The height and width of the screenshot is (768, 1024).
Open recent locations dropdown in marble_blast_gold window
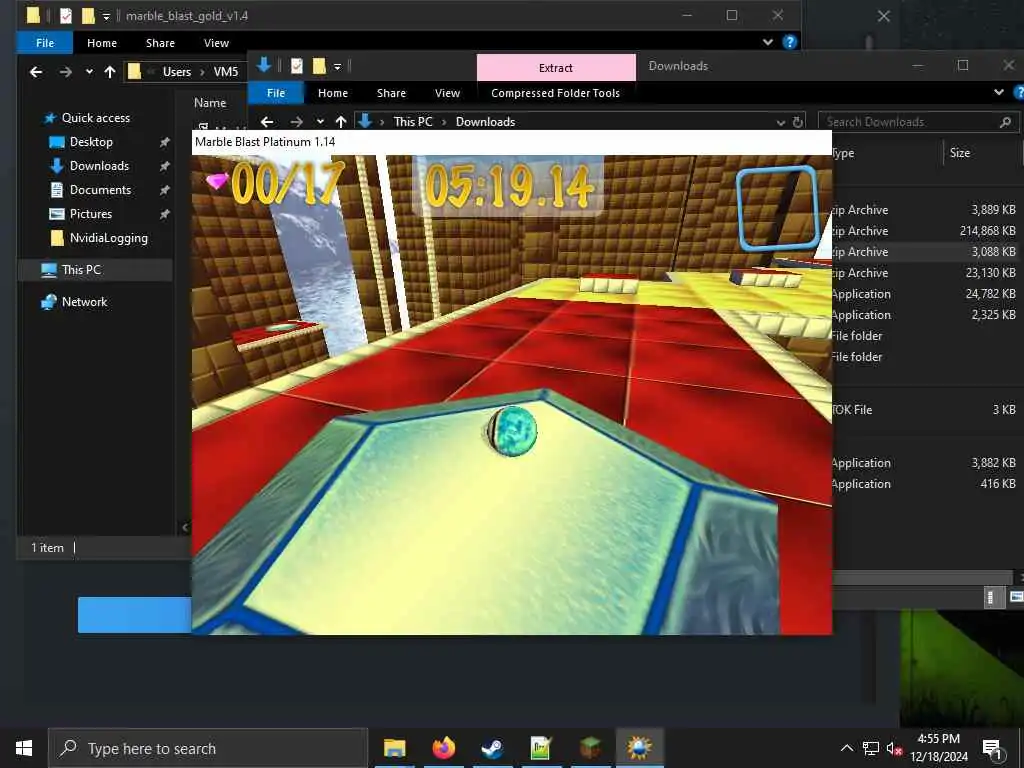click(x=89, y=72)
